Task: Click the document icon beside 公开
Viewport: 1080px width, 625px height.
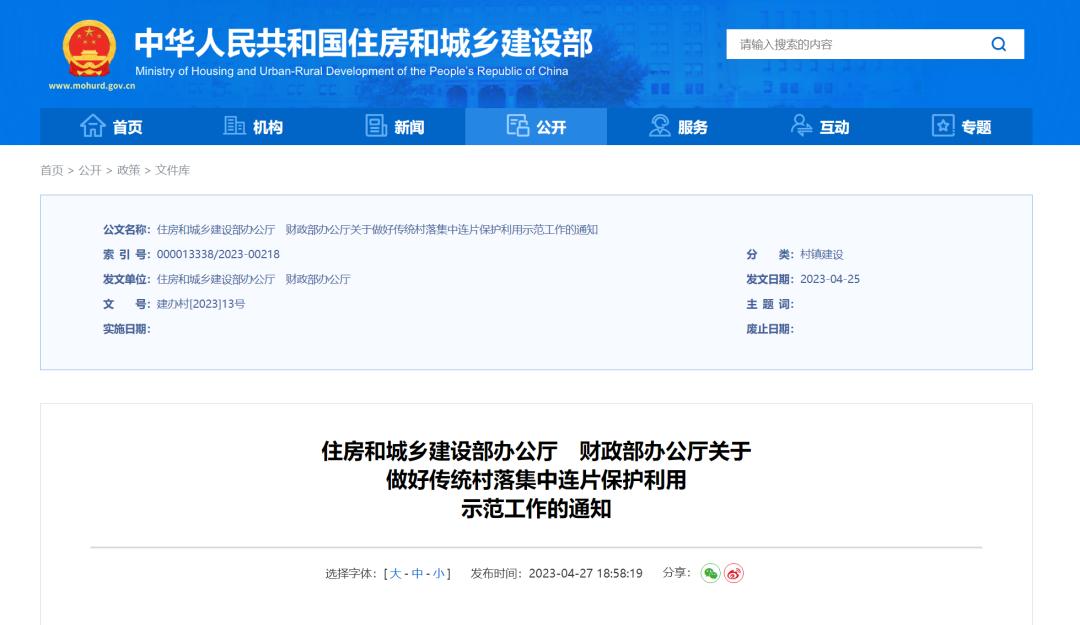Action: pos(517,125)
